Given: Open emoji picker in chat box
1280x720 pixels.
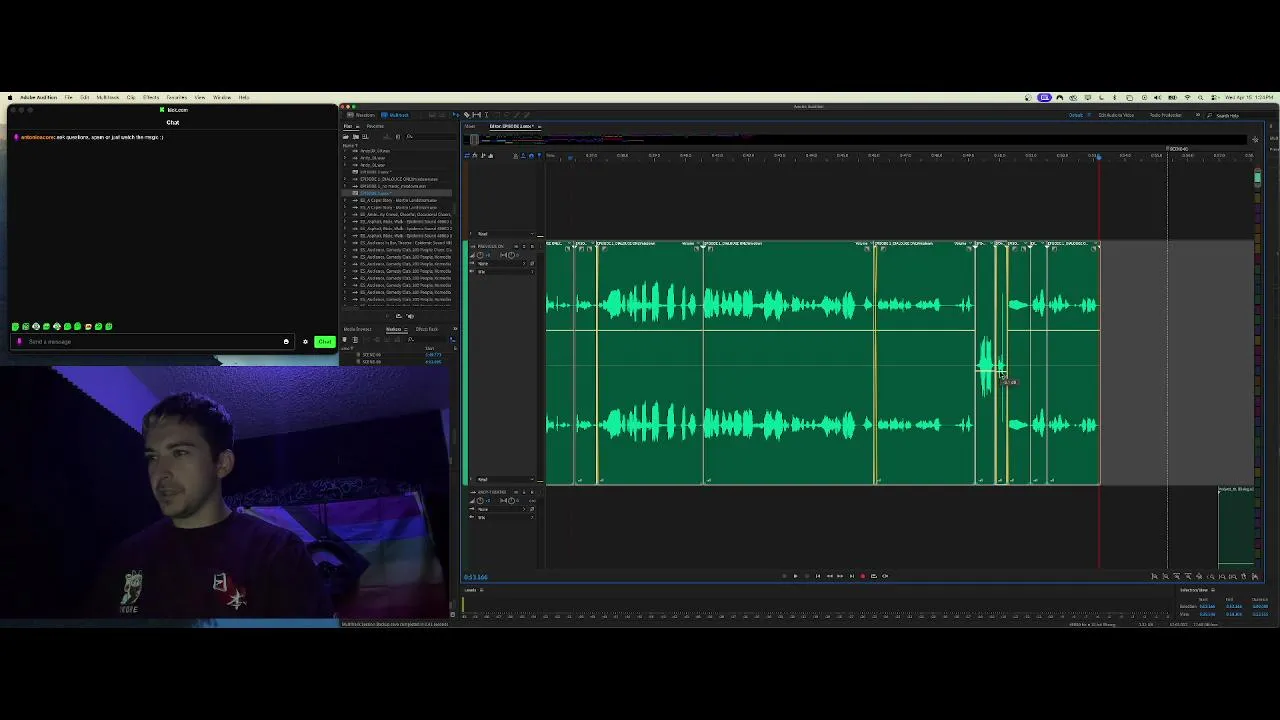Looking at the screenshot, I should click(286, 341).
